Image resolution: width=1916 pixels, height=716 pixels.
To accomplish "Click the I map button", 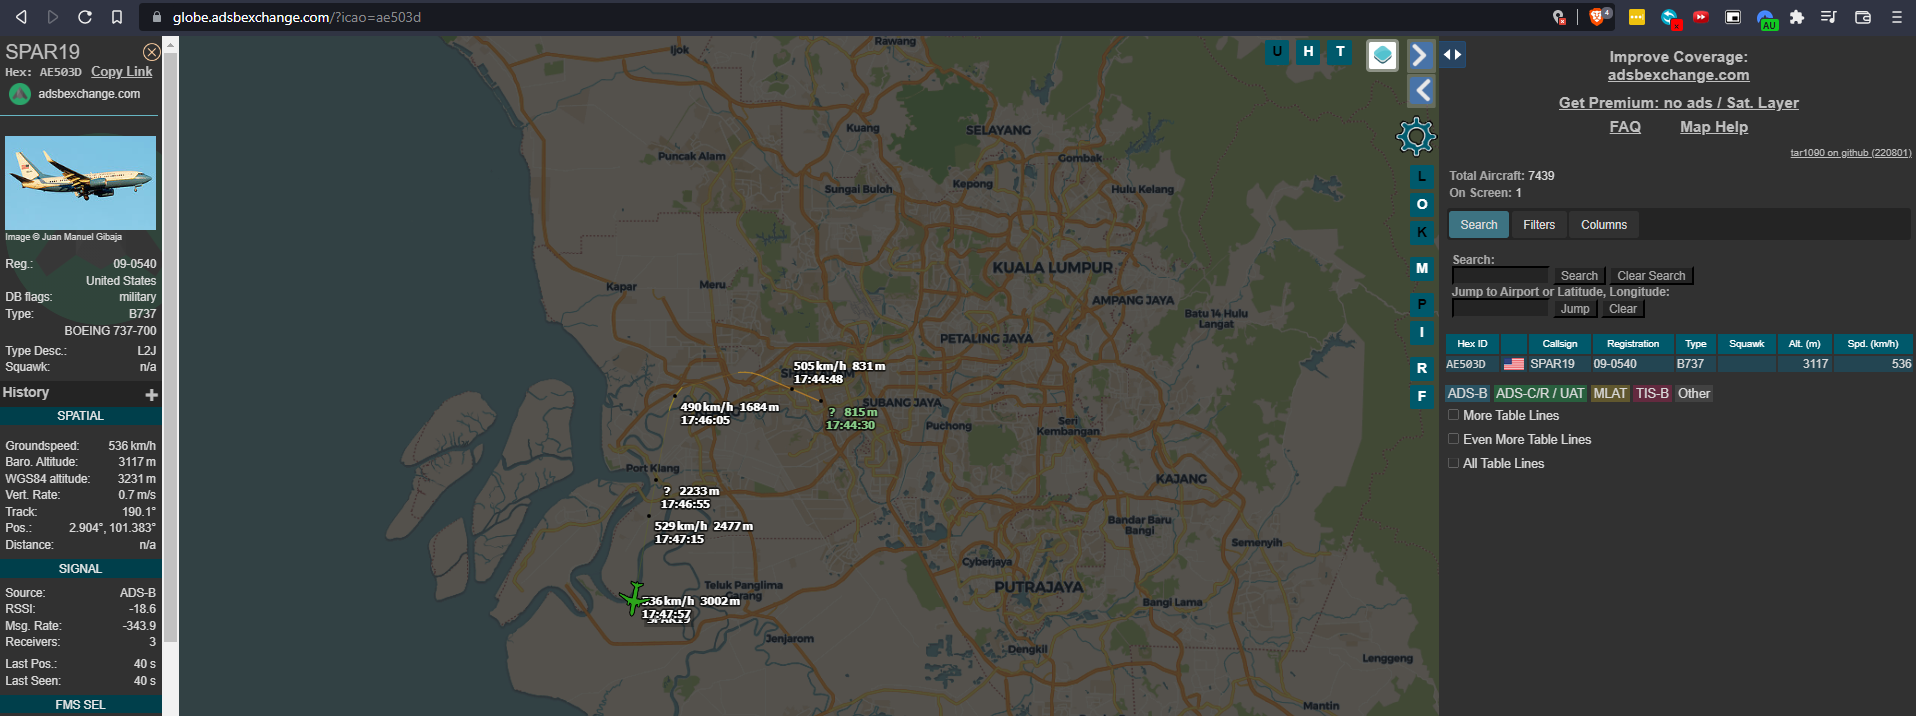I will (x=1422, y=332).
